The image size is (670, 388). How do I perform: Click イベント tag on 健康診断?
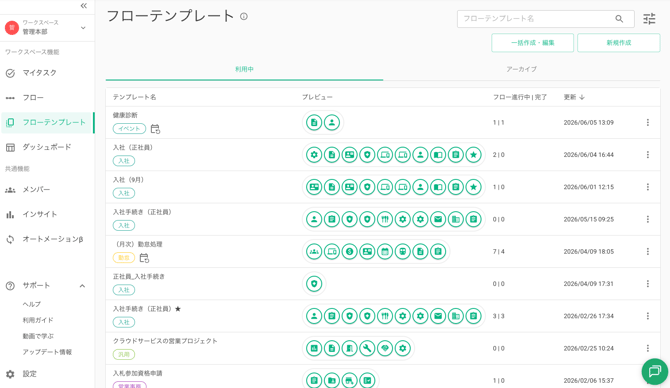point(129,129)
